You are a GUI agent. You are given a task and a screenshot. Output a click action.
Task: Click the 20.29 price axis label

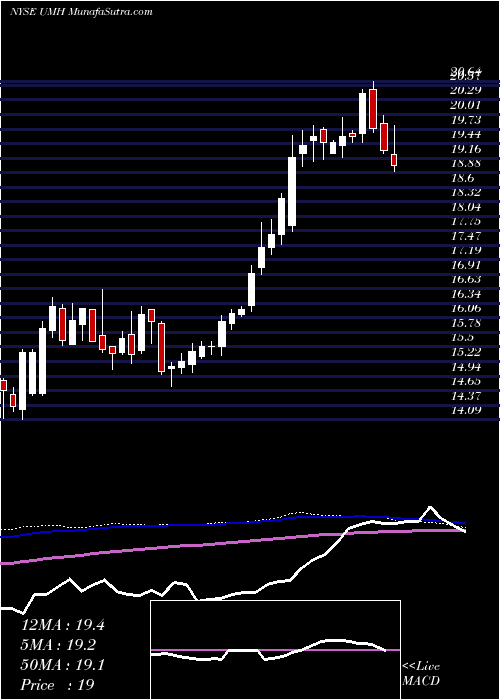[466, 90]
